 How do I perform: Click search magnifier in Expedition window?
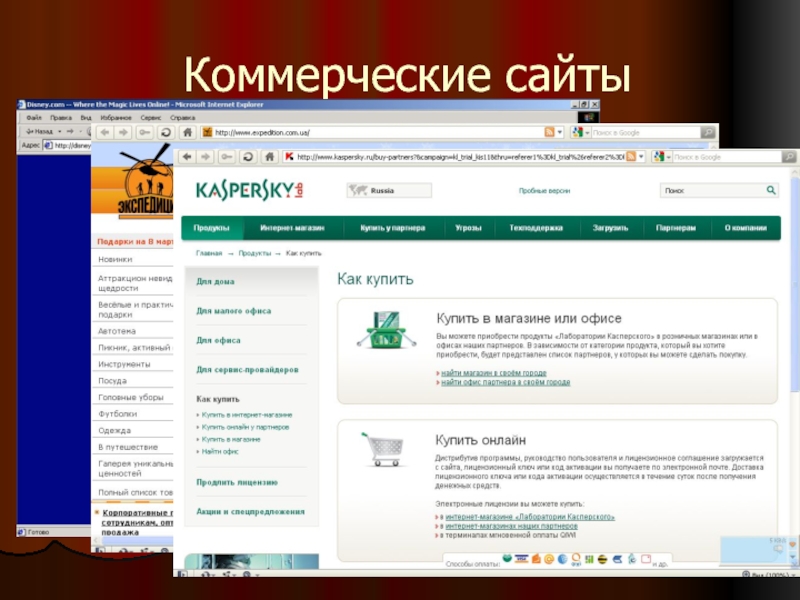708,133
